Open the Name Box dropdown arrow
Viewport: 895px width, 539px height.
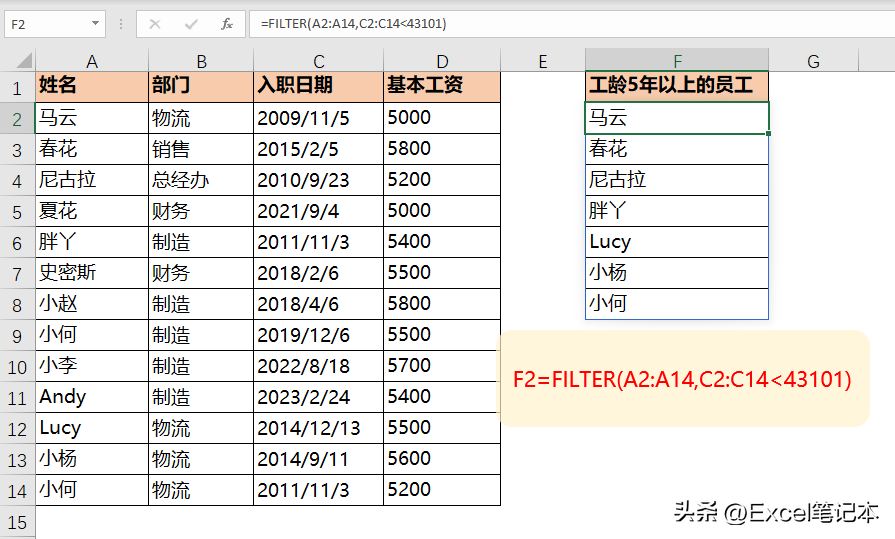[95, 24]
